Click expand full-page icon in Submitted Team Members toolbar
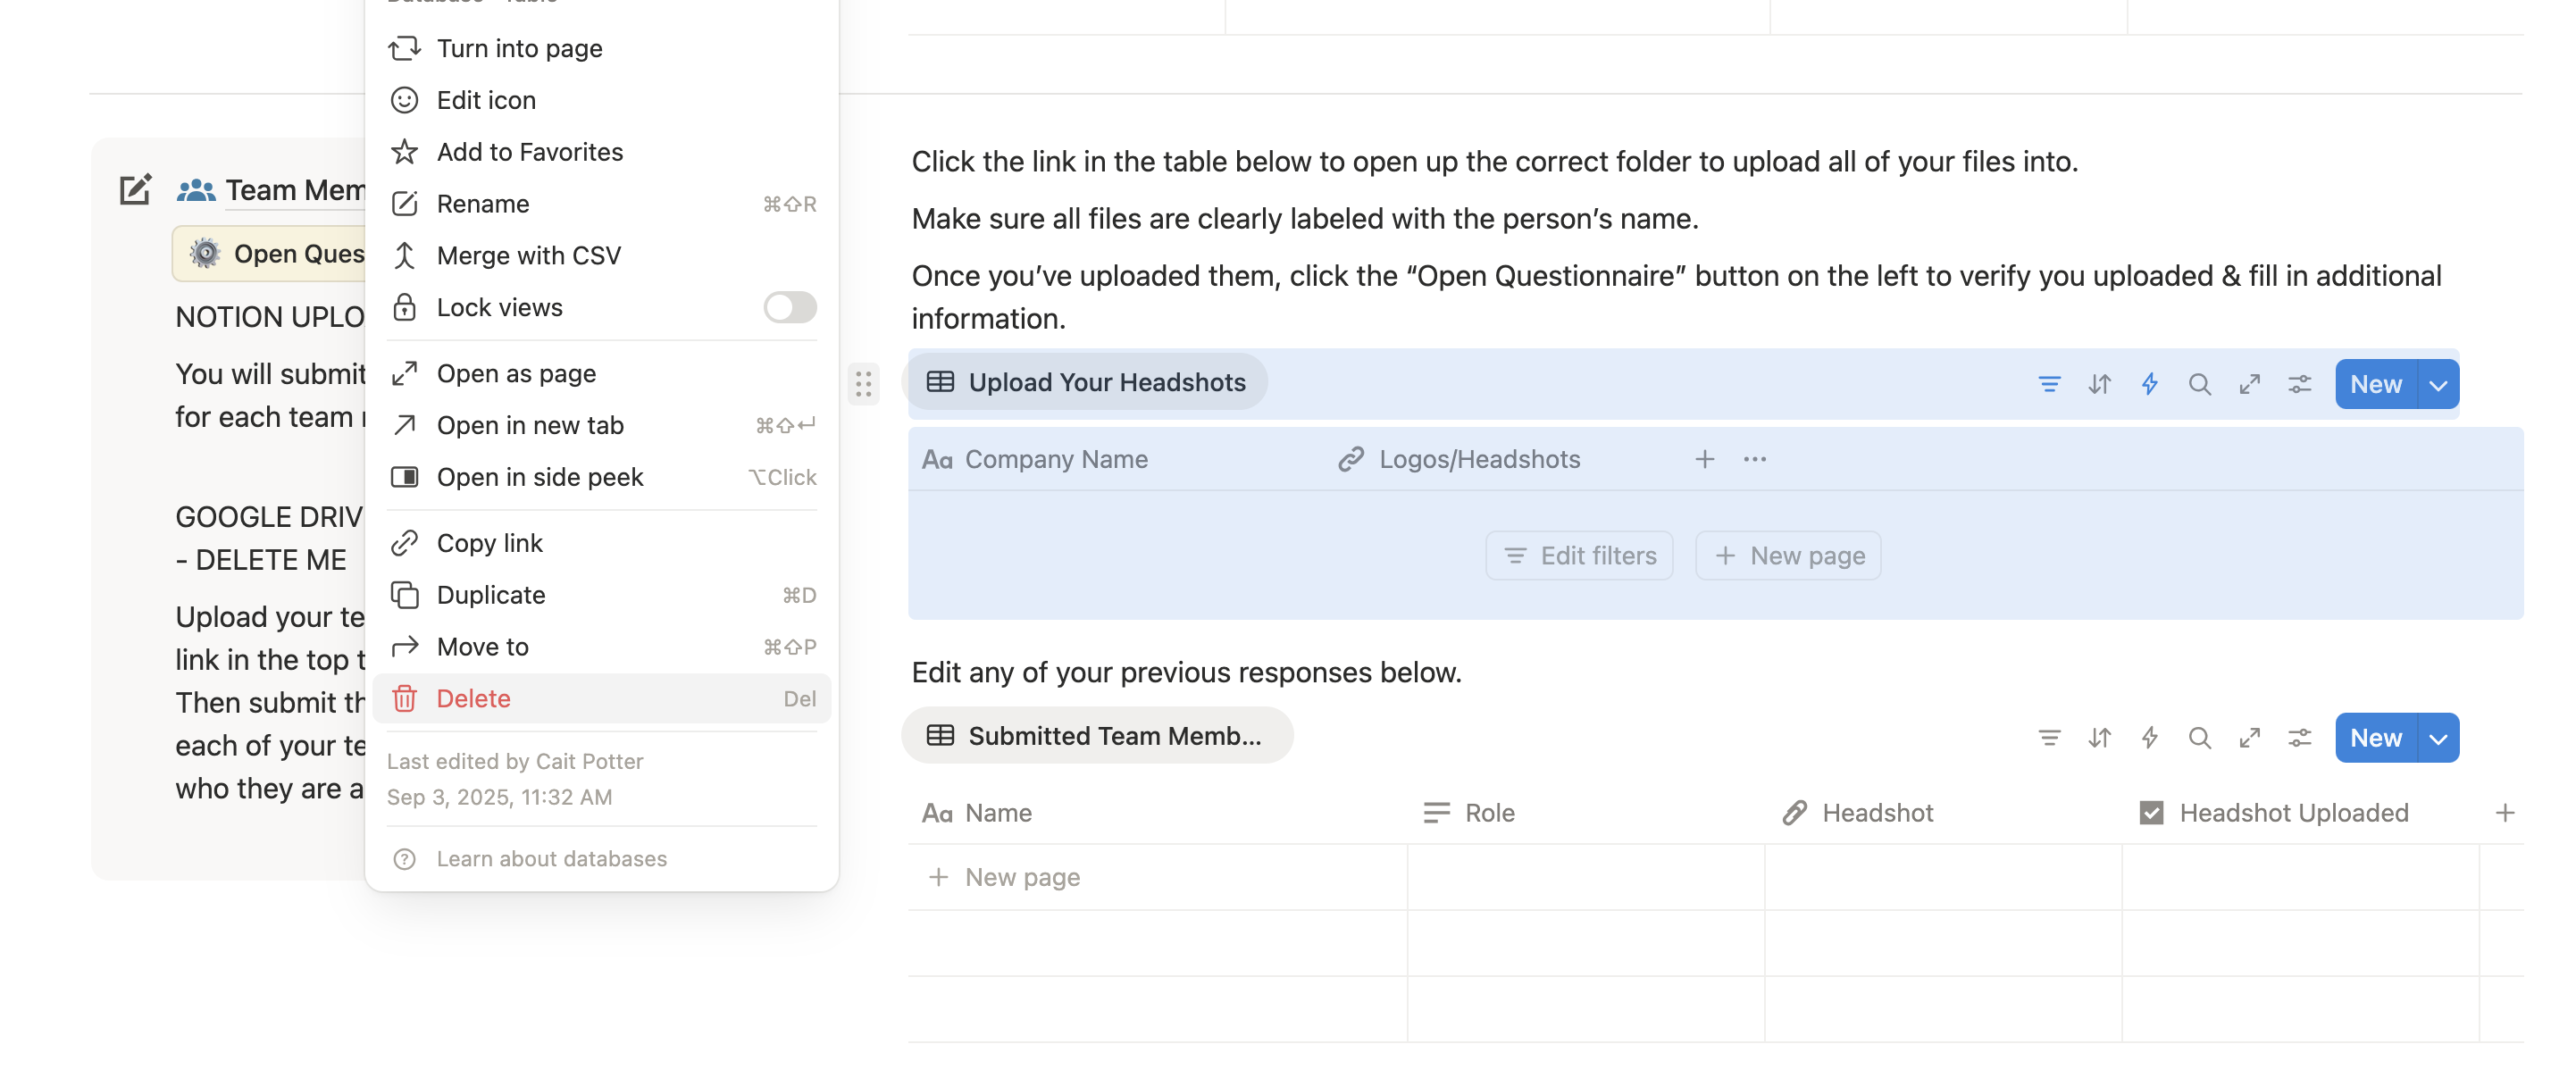Viewport: 2576px width, 1086px height. tap(2249, 738)
